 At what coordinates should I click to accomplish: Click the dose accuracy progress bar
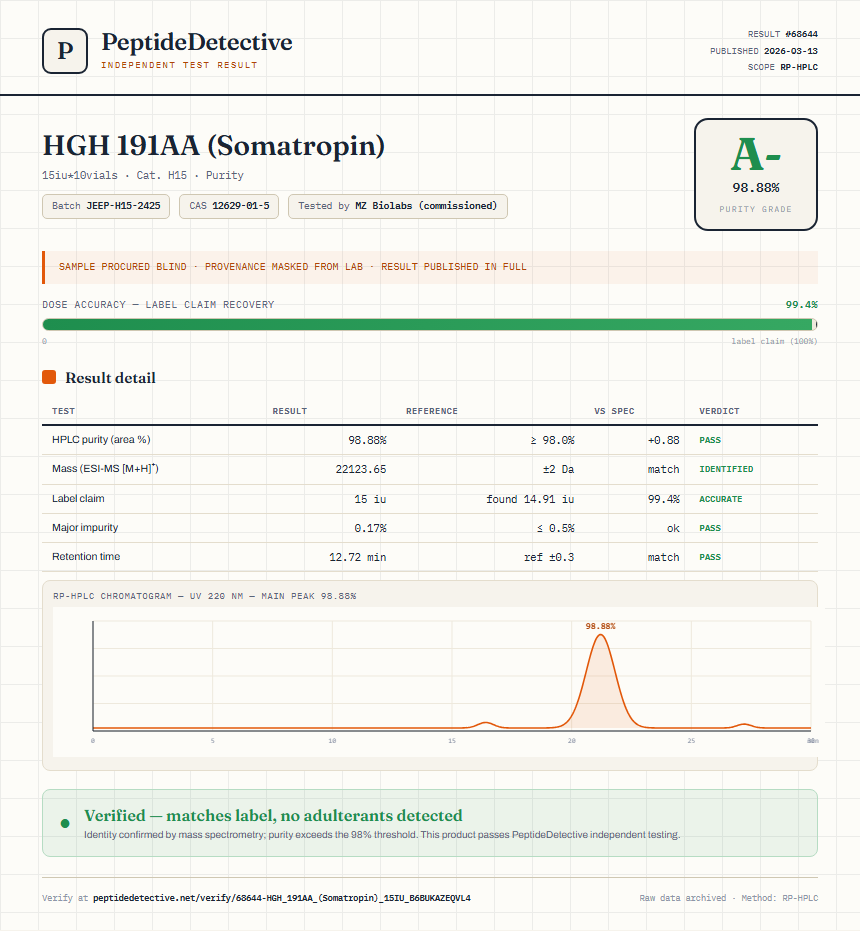point(429,324)
